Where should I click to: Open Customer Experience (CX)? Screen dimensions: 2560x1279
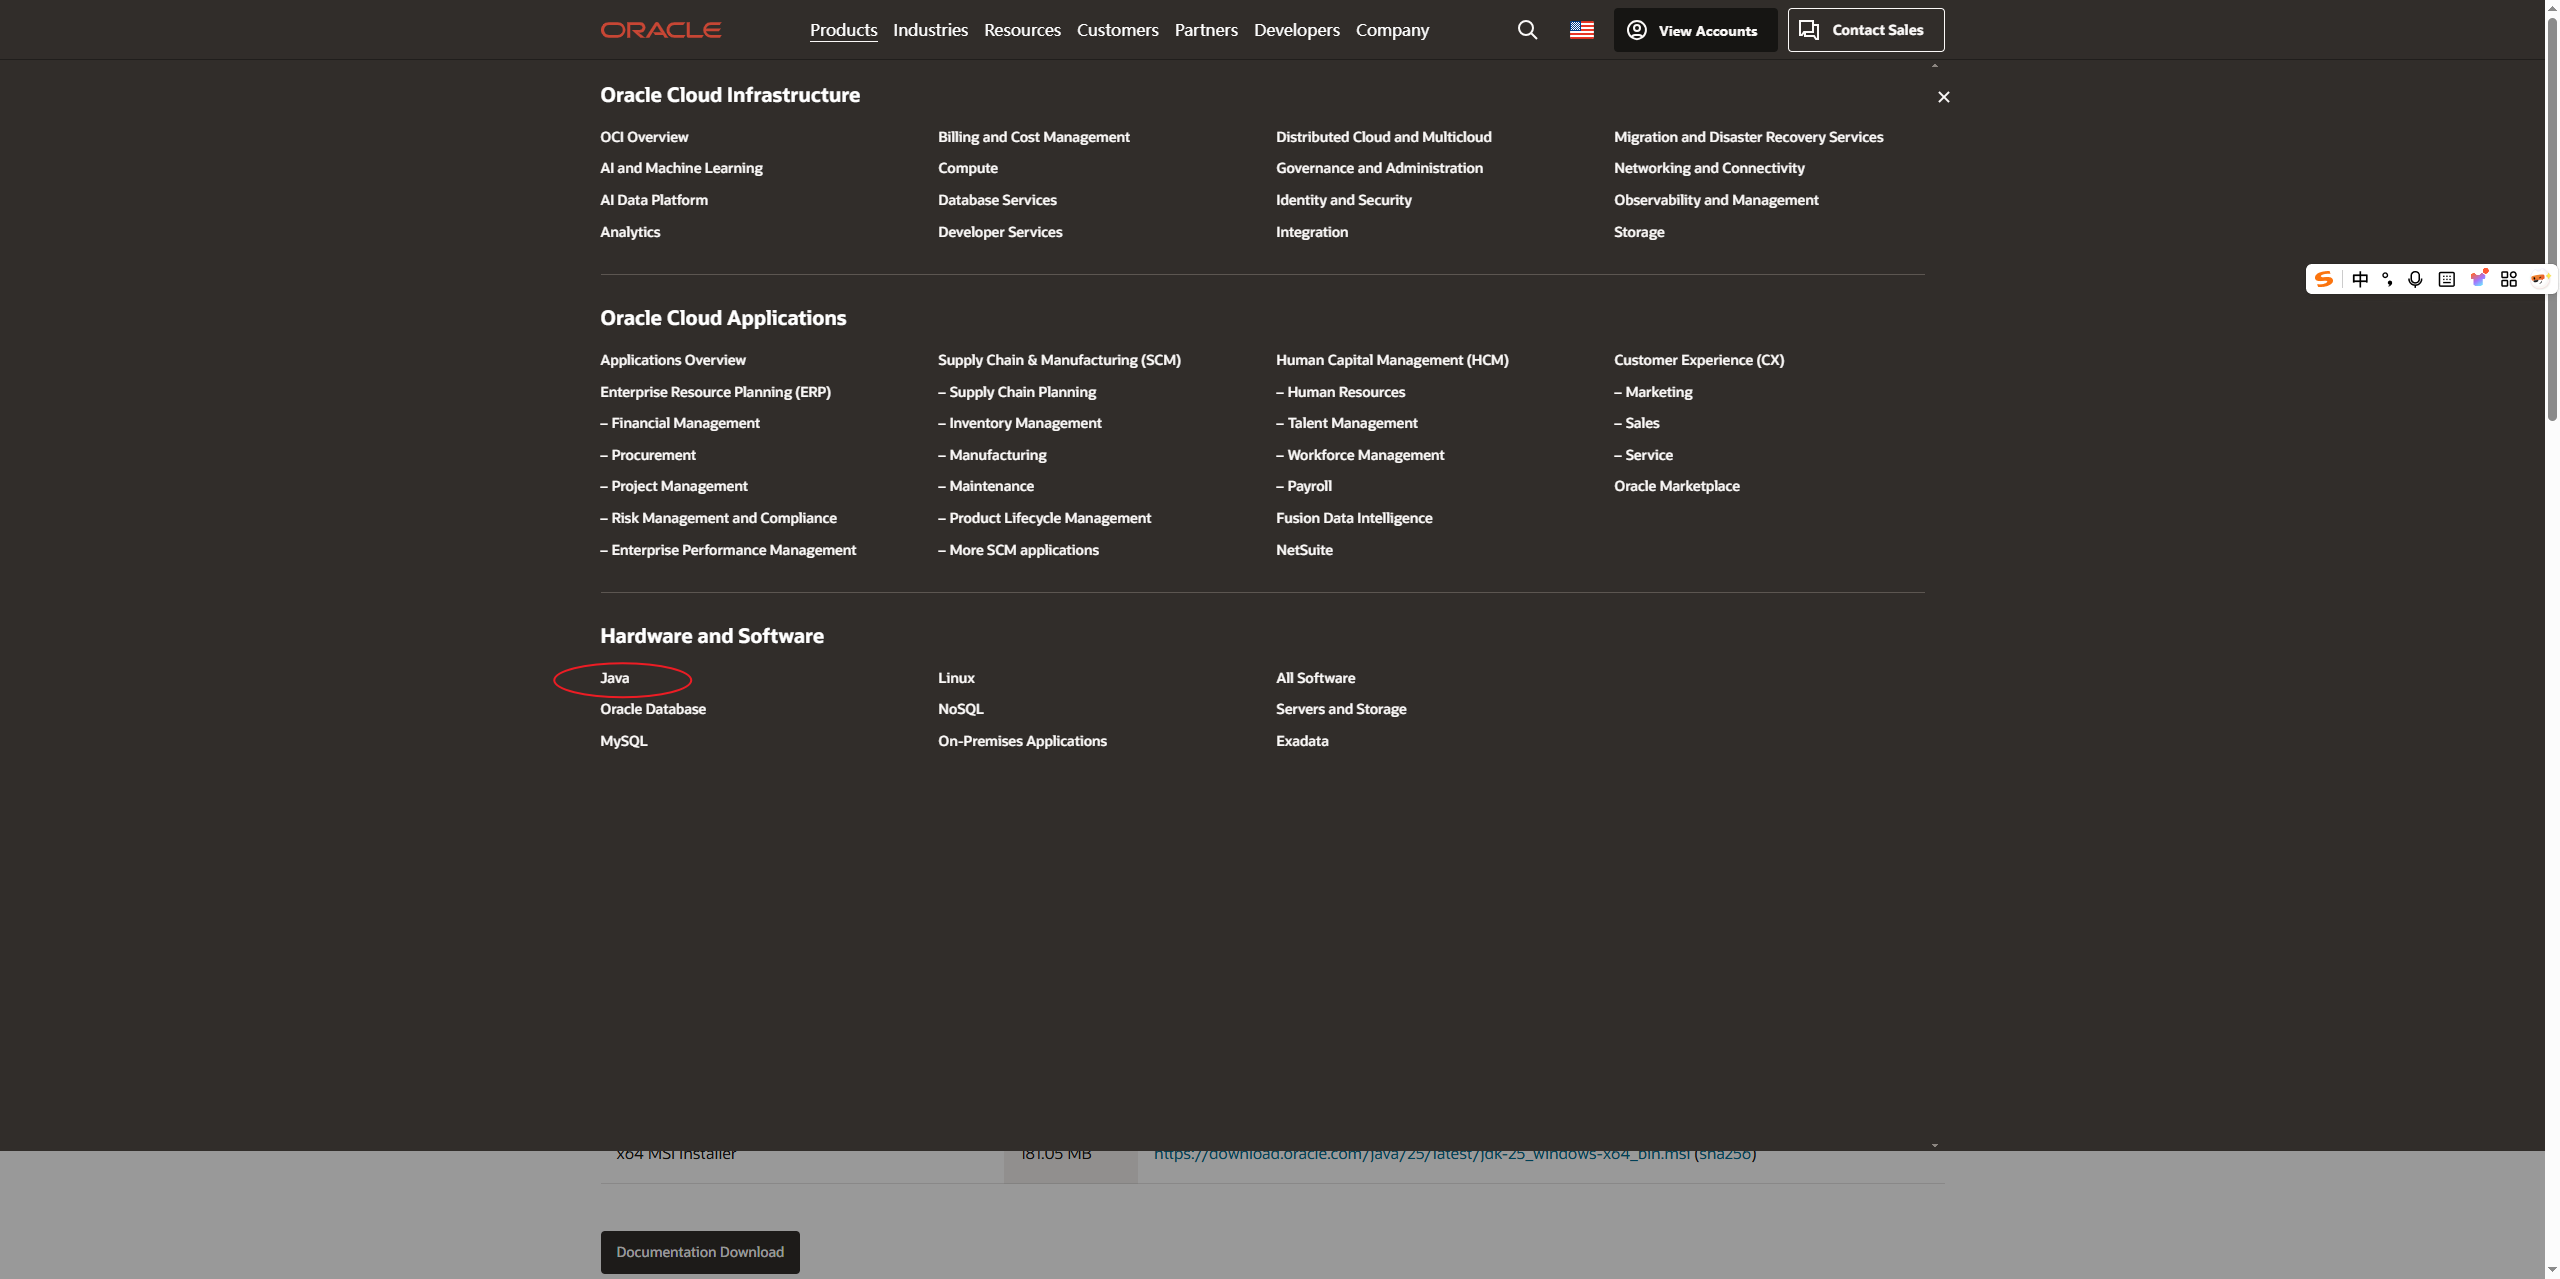click(1699, 360)
